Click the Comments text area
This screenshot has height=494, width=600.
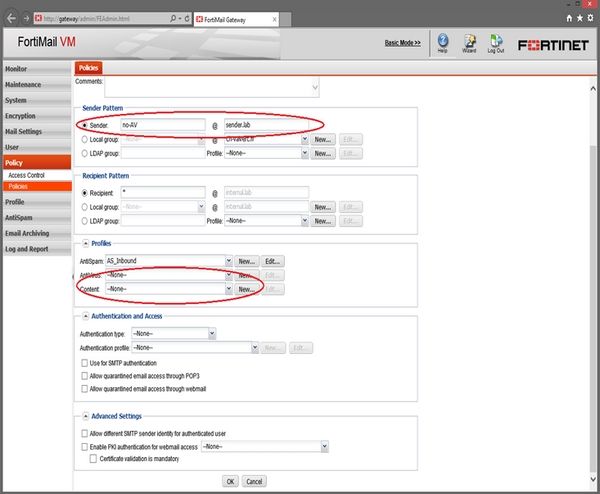click(x=212, y=87)
